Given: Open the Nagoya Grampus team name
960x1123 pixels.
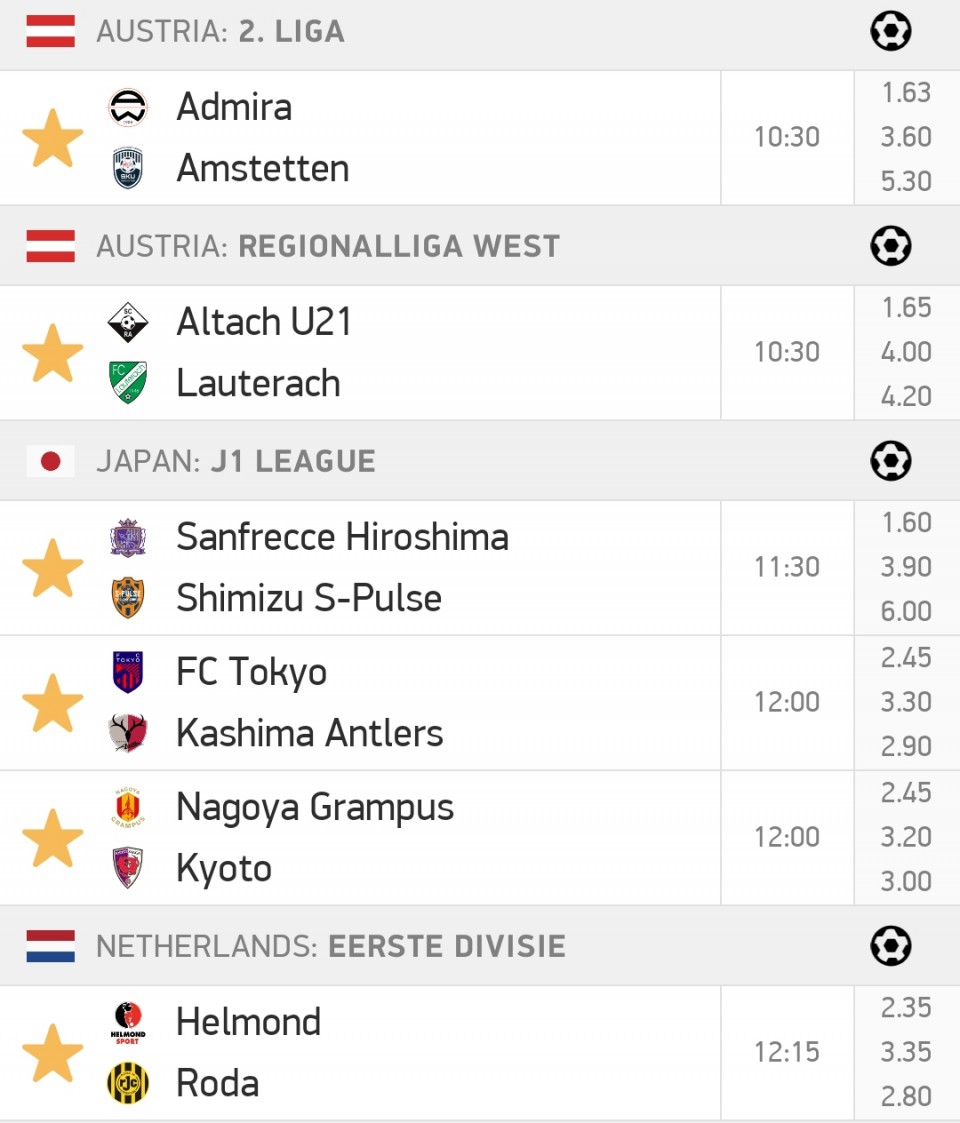Looking at the screenshot, I should pyautogui.click(x=315, y=807).
